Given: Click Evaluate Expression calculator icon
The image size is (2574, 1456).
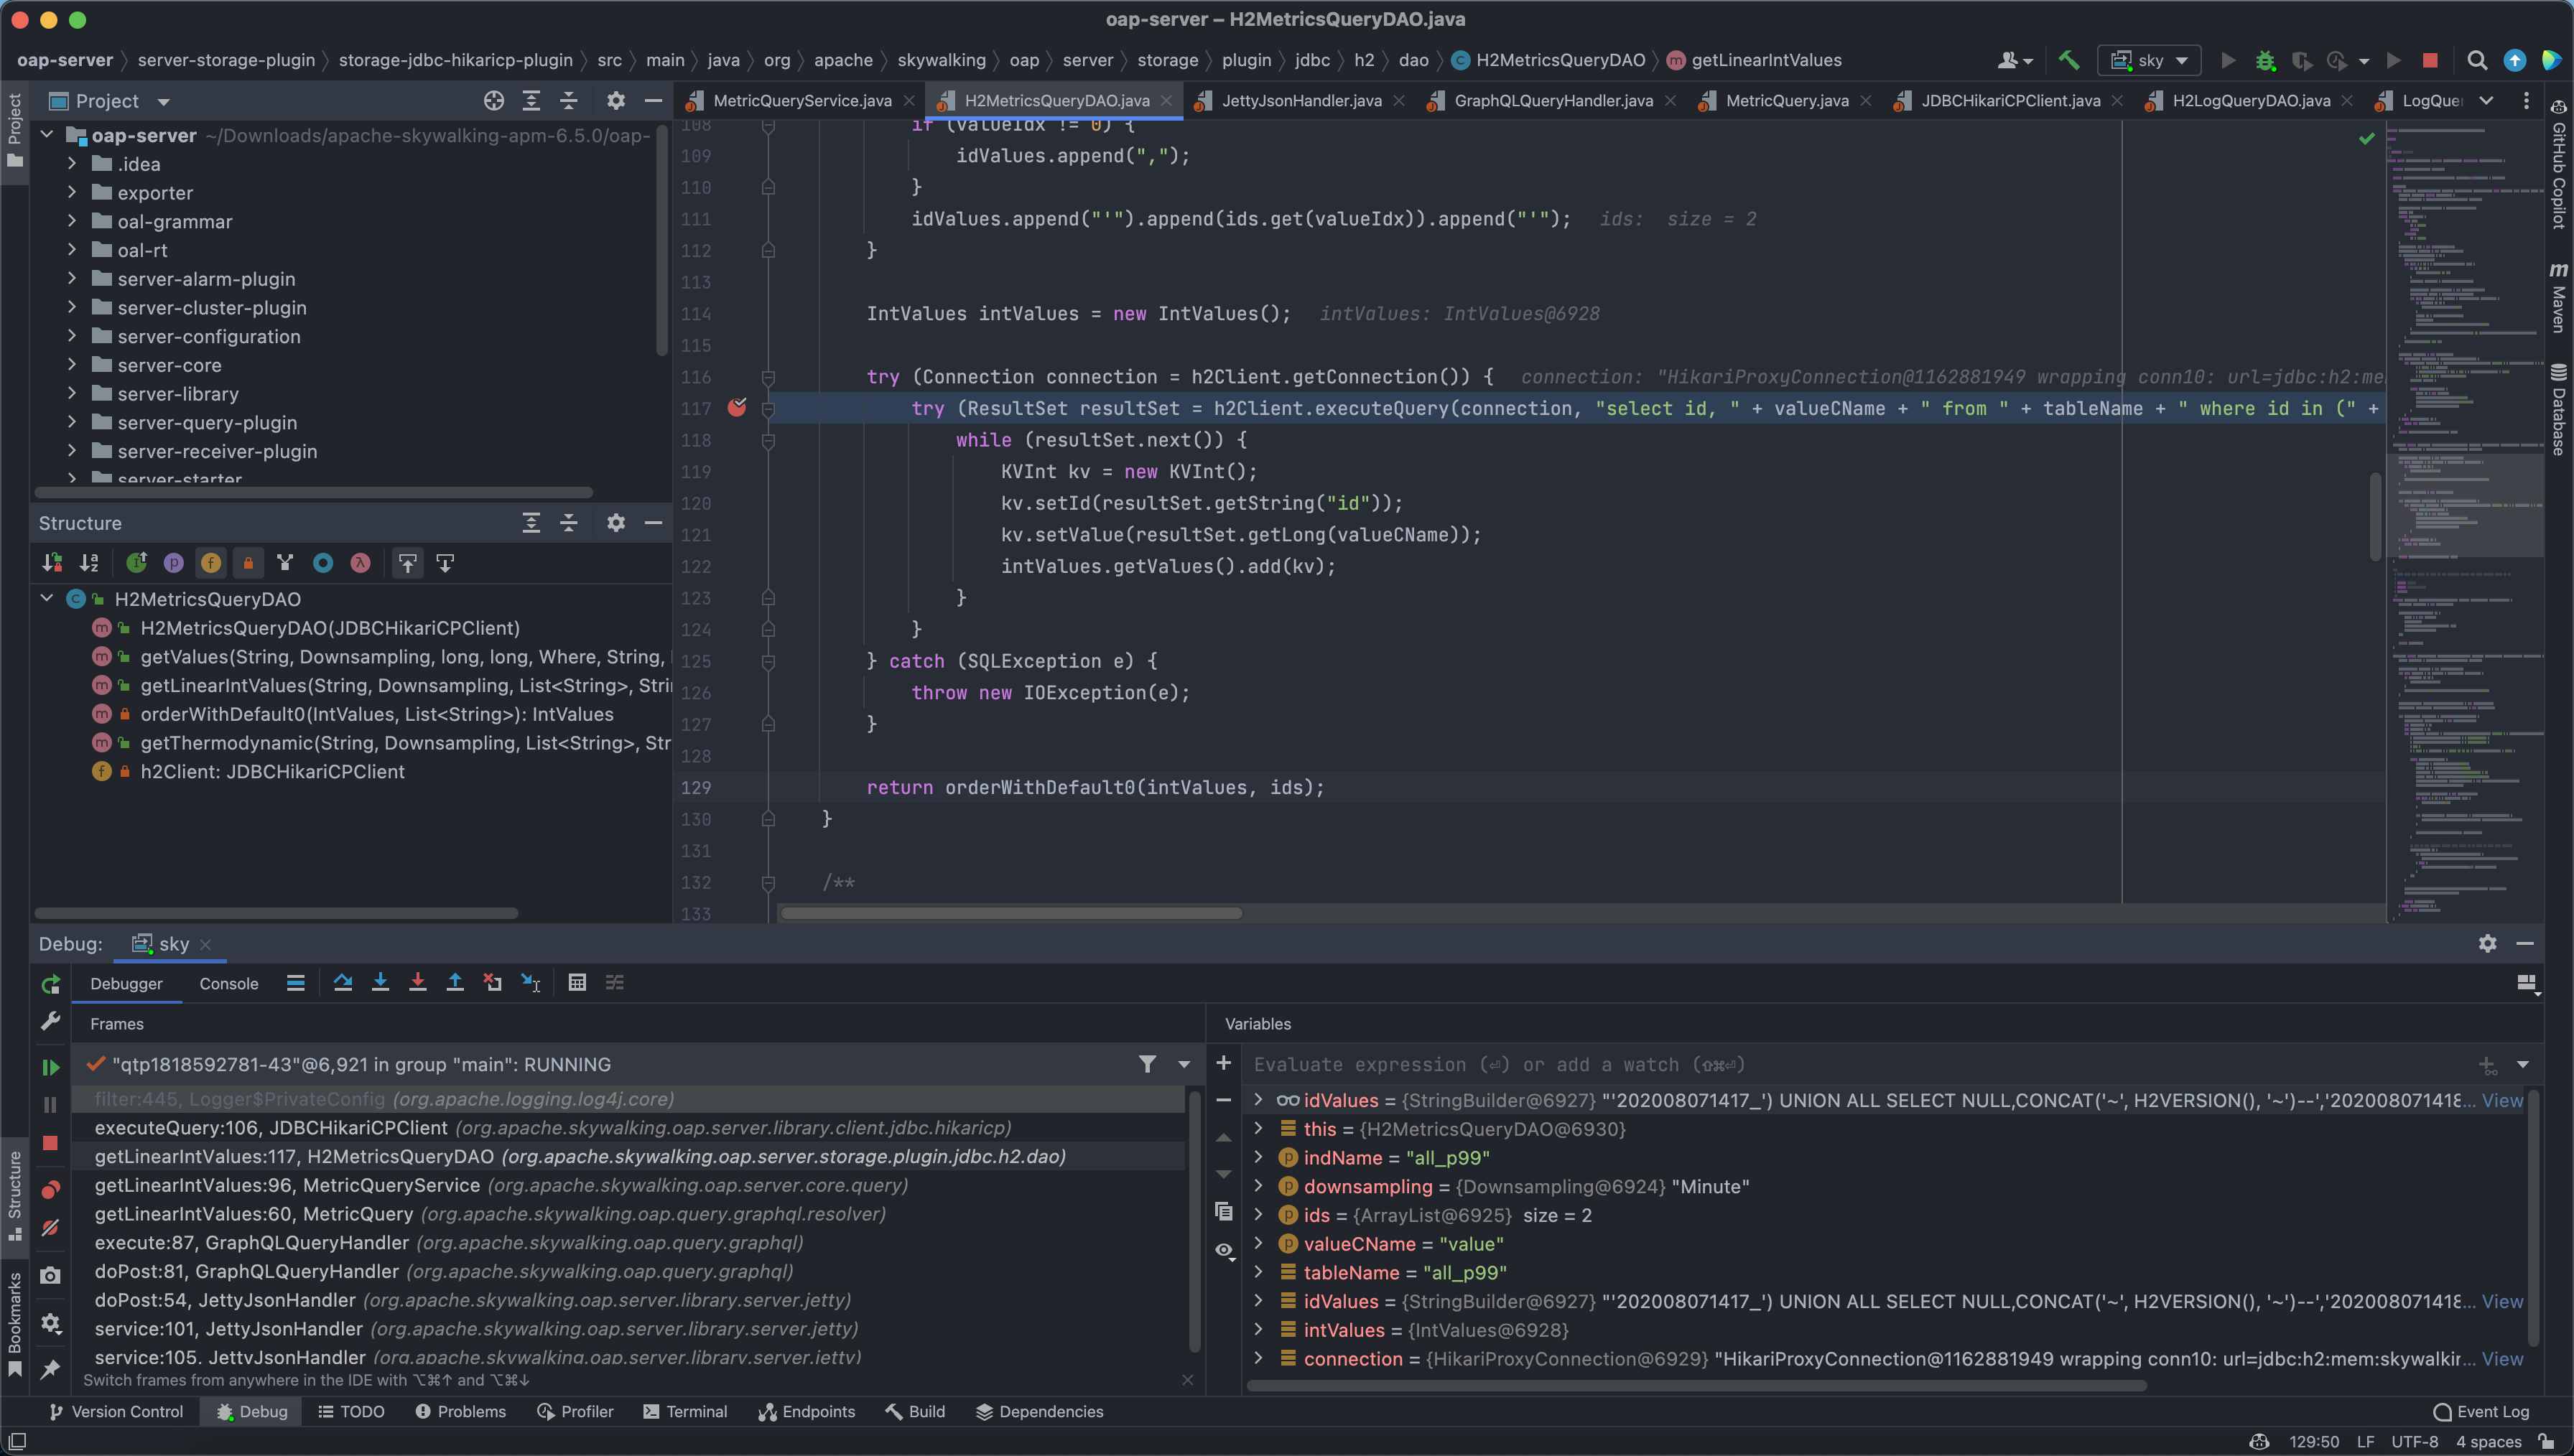Looking at the screenshot, I should click(577, 983).
